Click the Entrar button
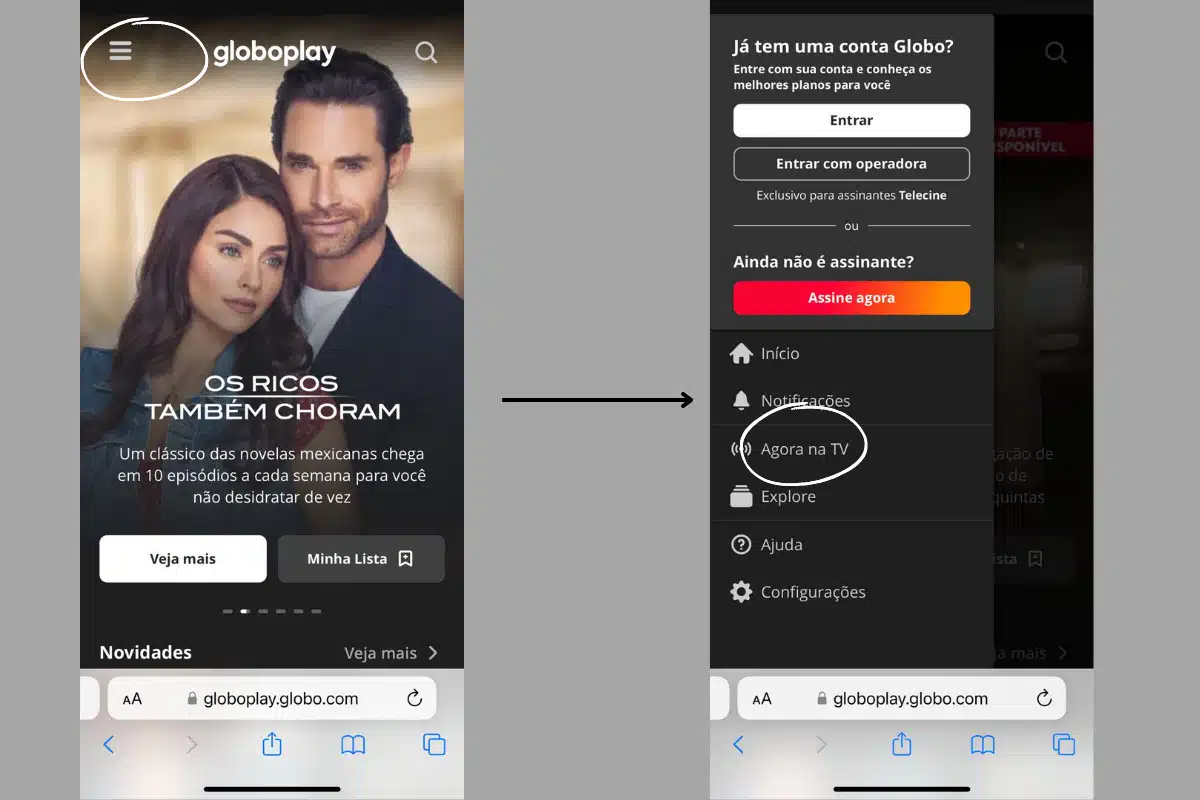 tap(852, 120)
